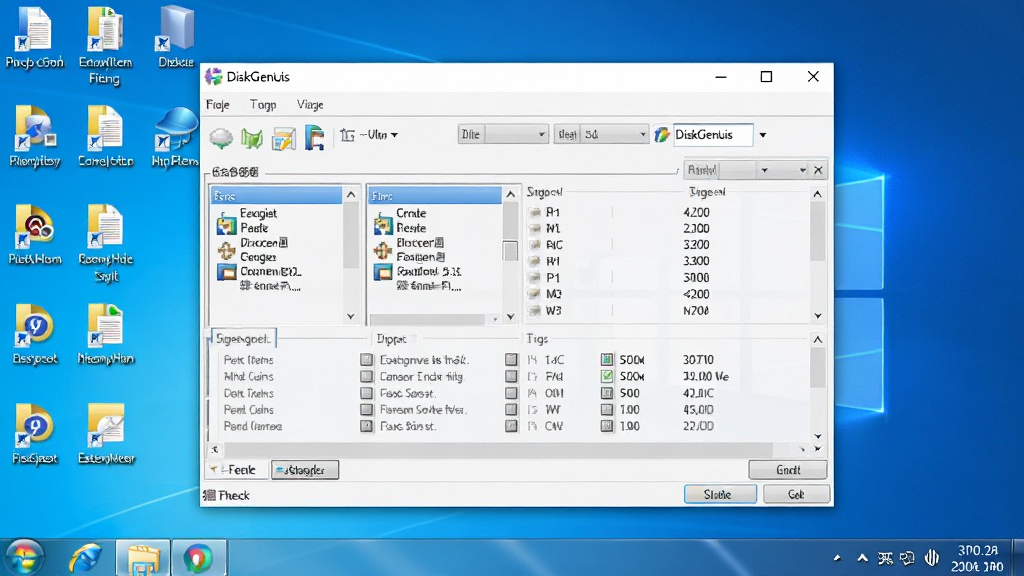The width and height of the screenshot is (1024, 576).
Task: Open the Rlemphtoy desktop shortcut
Action: pos(35,136)
